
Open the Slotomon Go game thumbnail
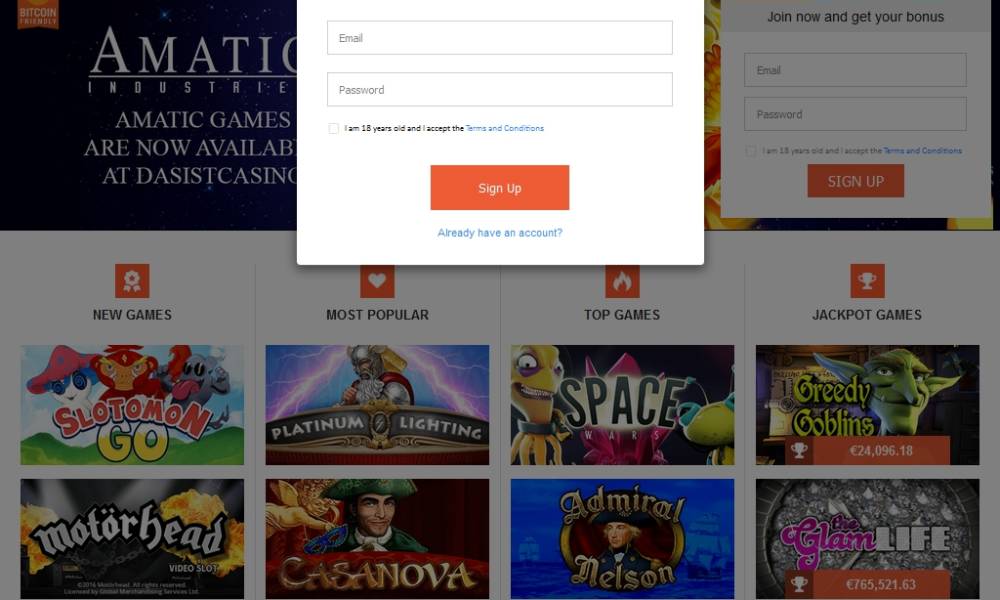(x=132, y=405)
